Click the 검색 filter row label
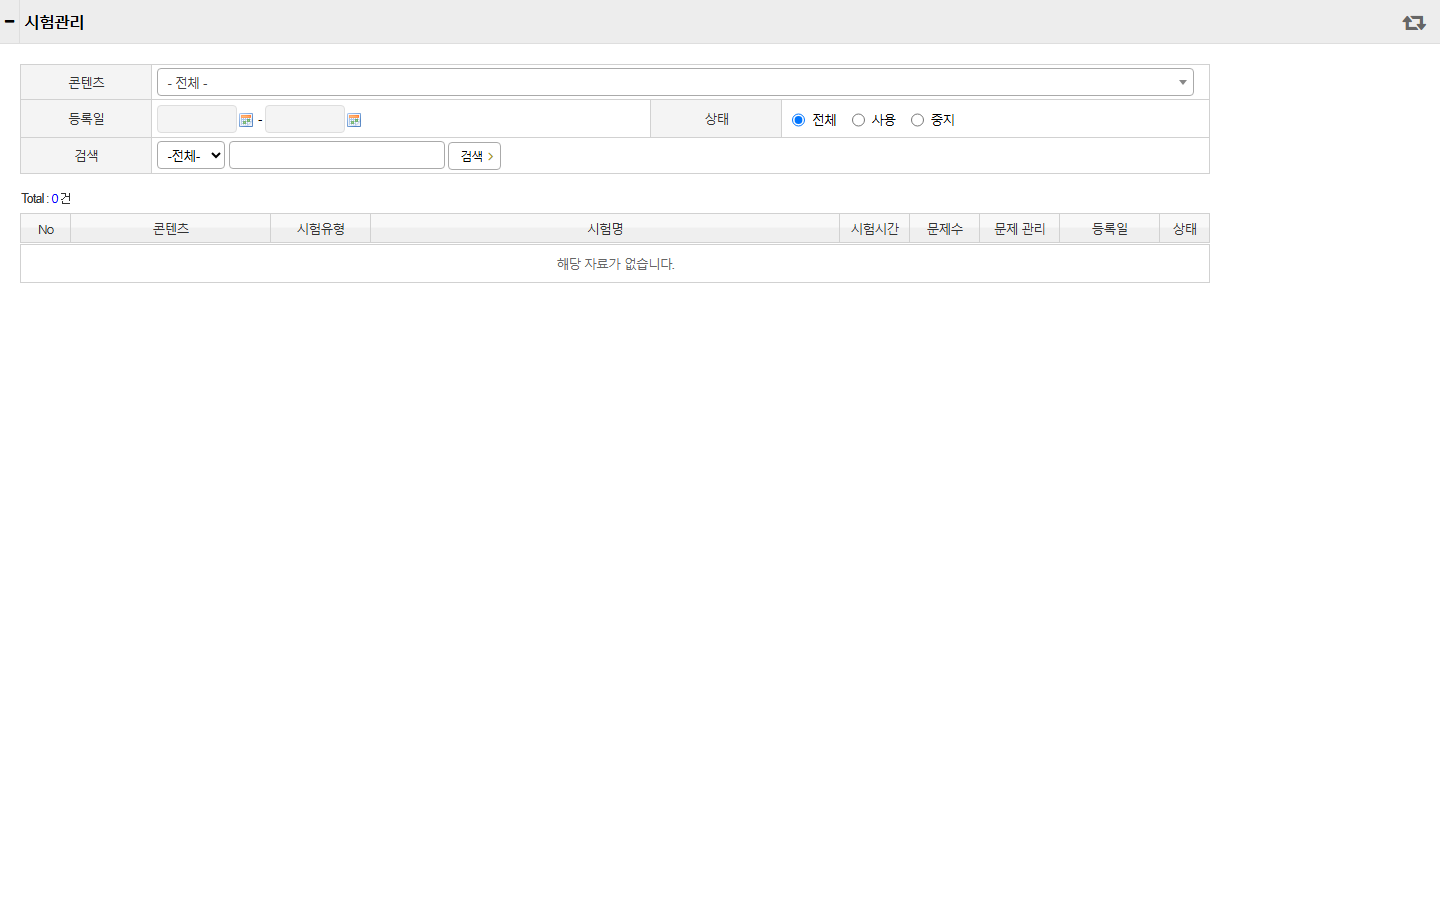This screenshot has height=900, width=1440. [86, 156]
